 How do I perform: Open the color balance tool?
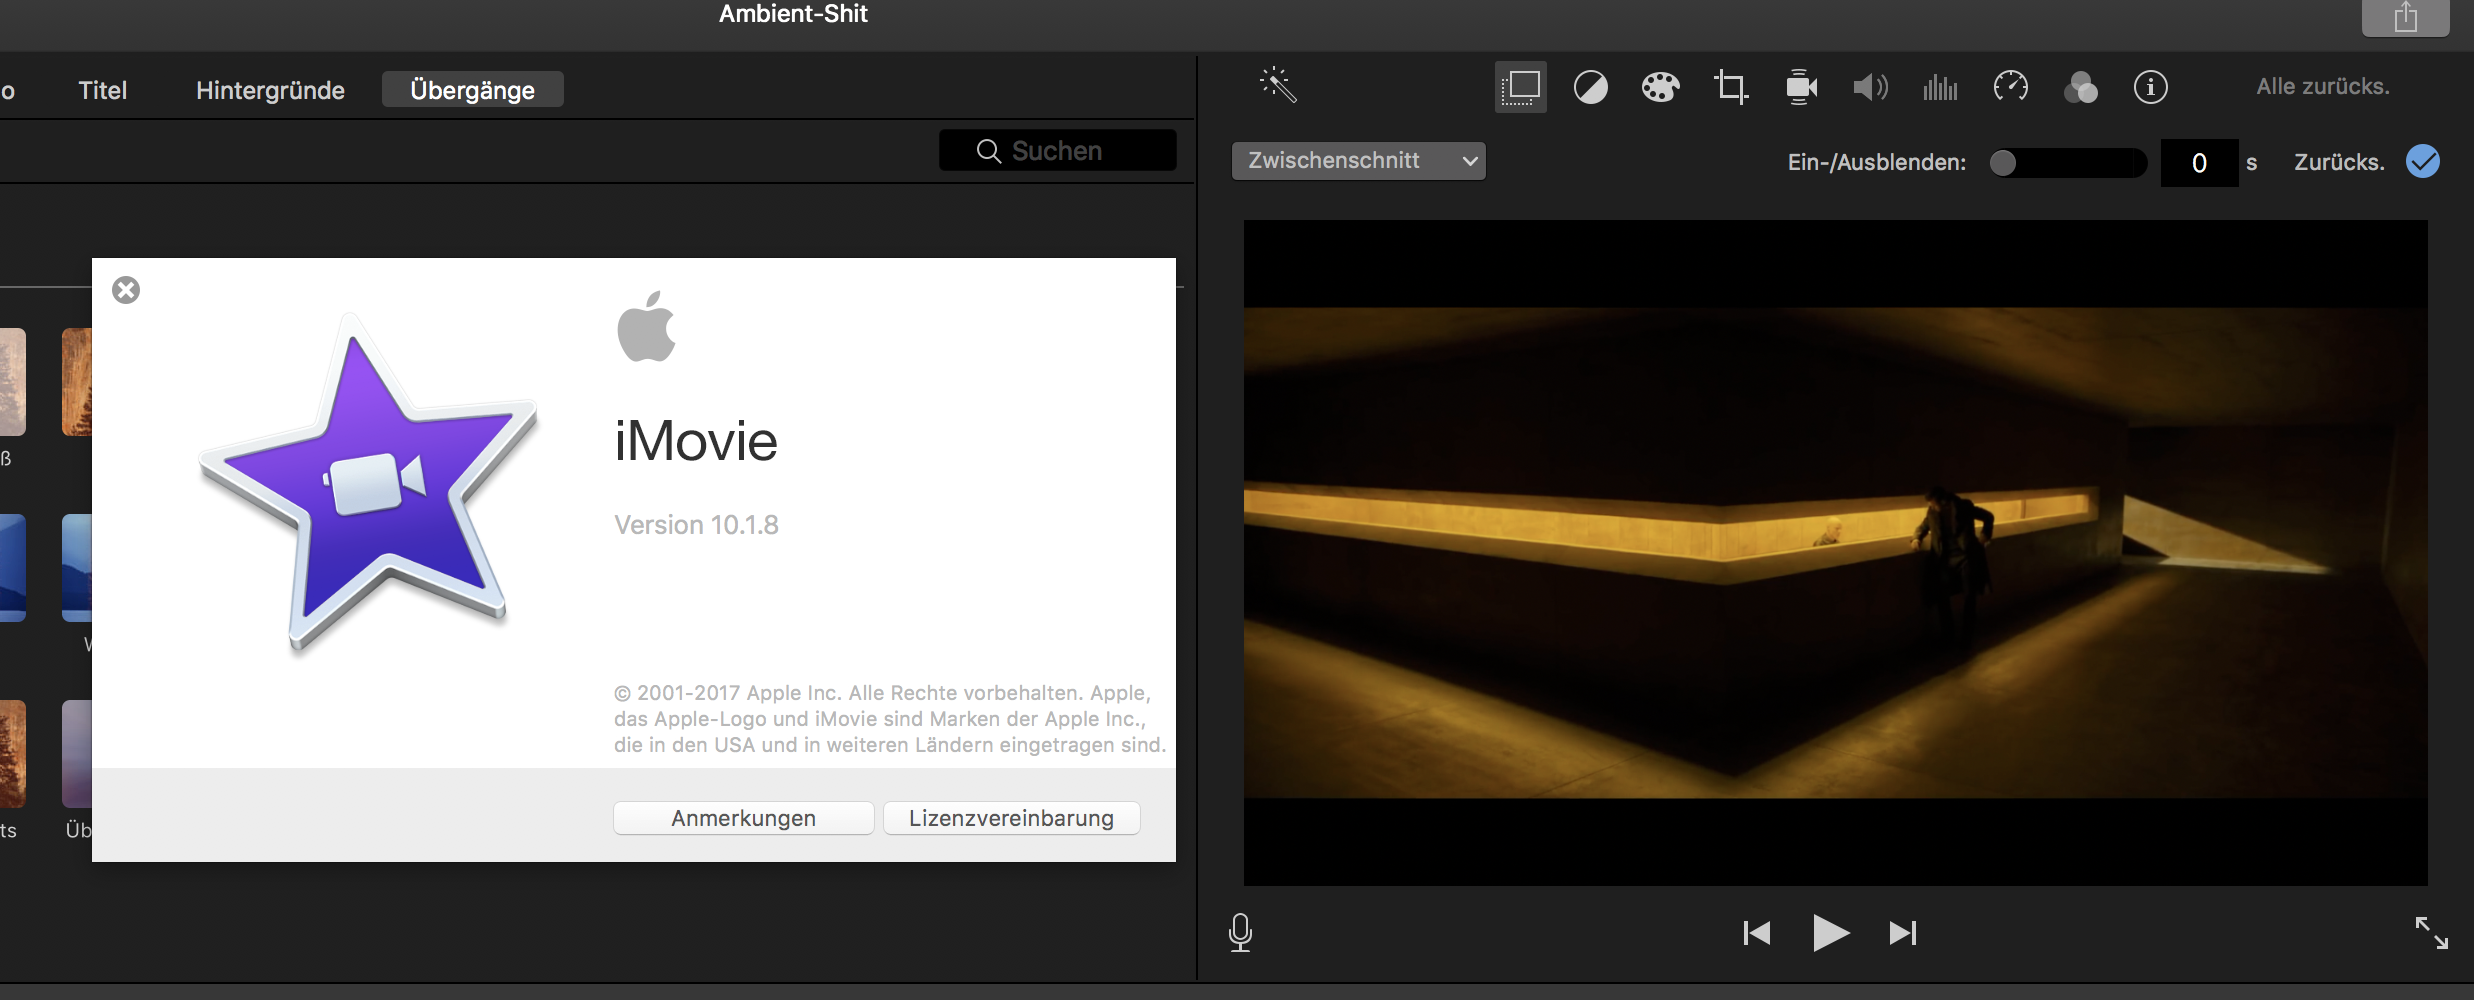coord(1590,87)
